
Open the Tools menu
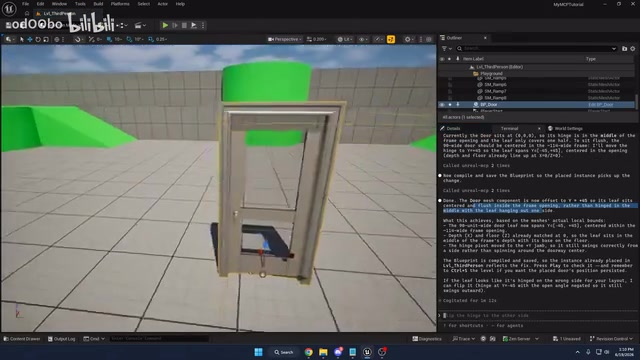80,4
